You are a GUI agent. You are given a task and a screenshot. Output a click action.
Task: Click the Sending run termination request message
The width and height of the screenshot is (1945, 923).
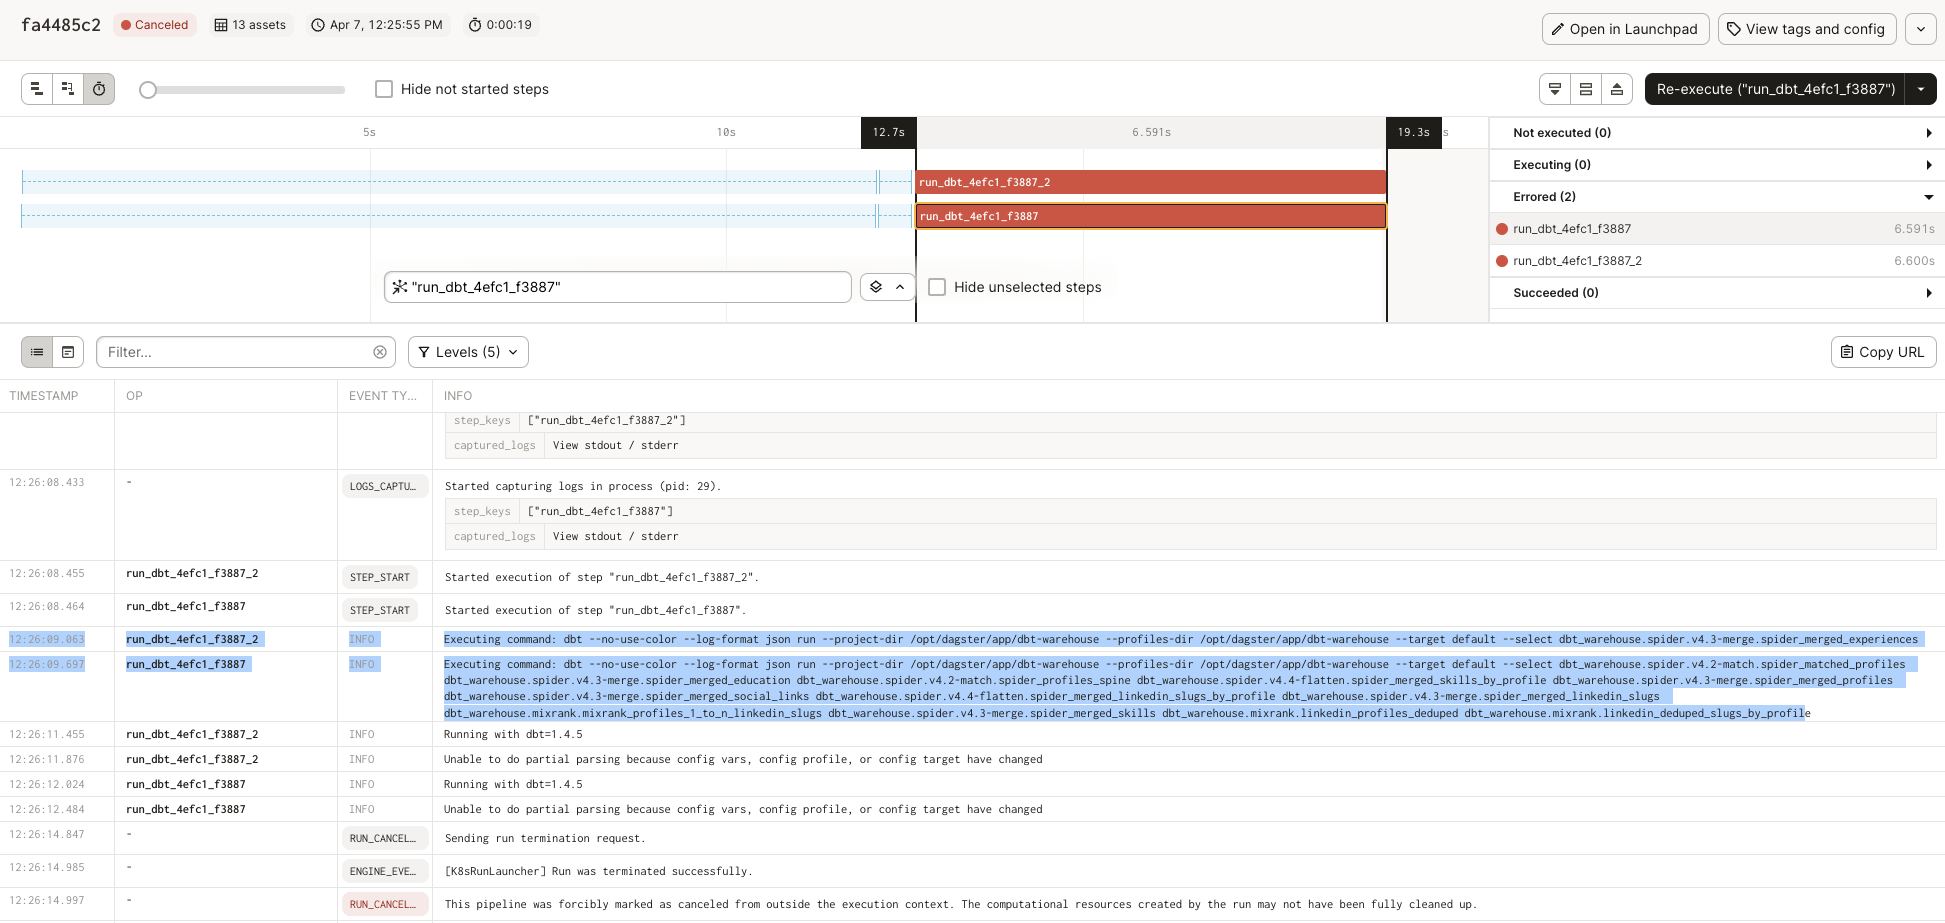(545, 839)
